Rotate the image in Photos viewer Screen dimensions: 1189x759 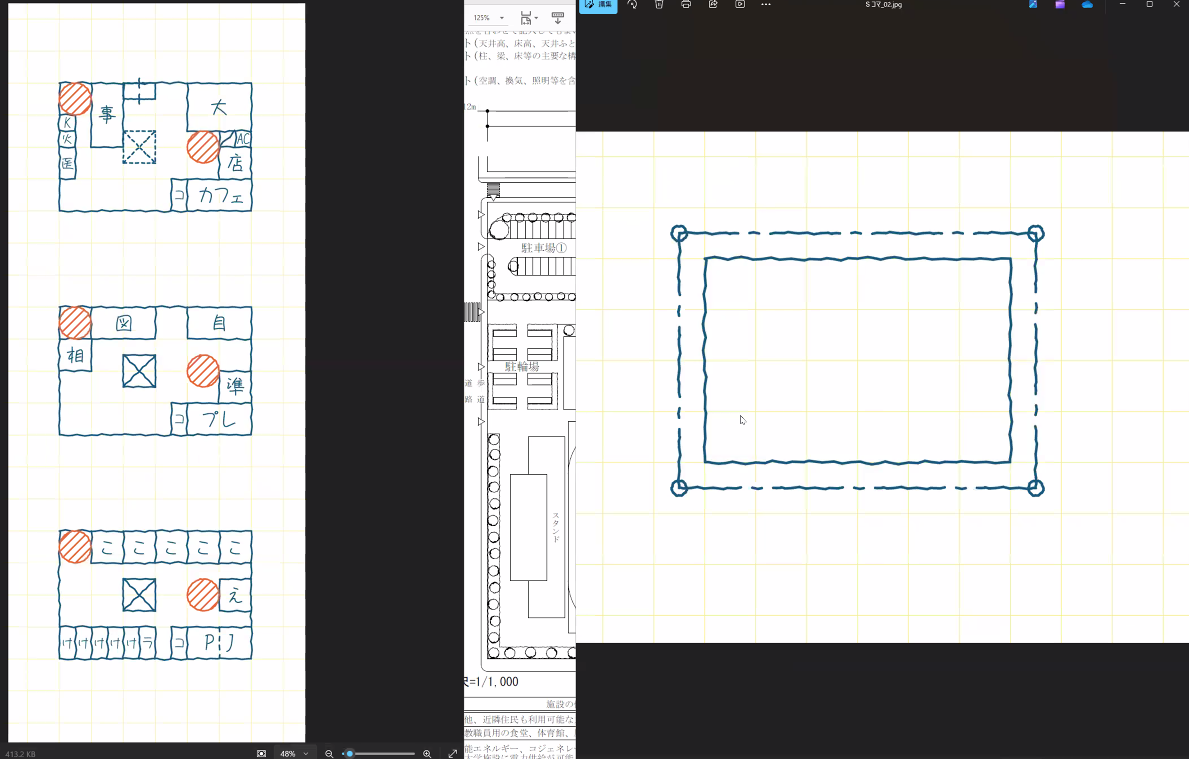pyautogui.click(x=632, y=5)
